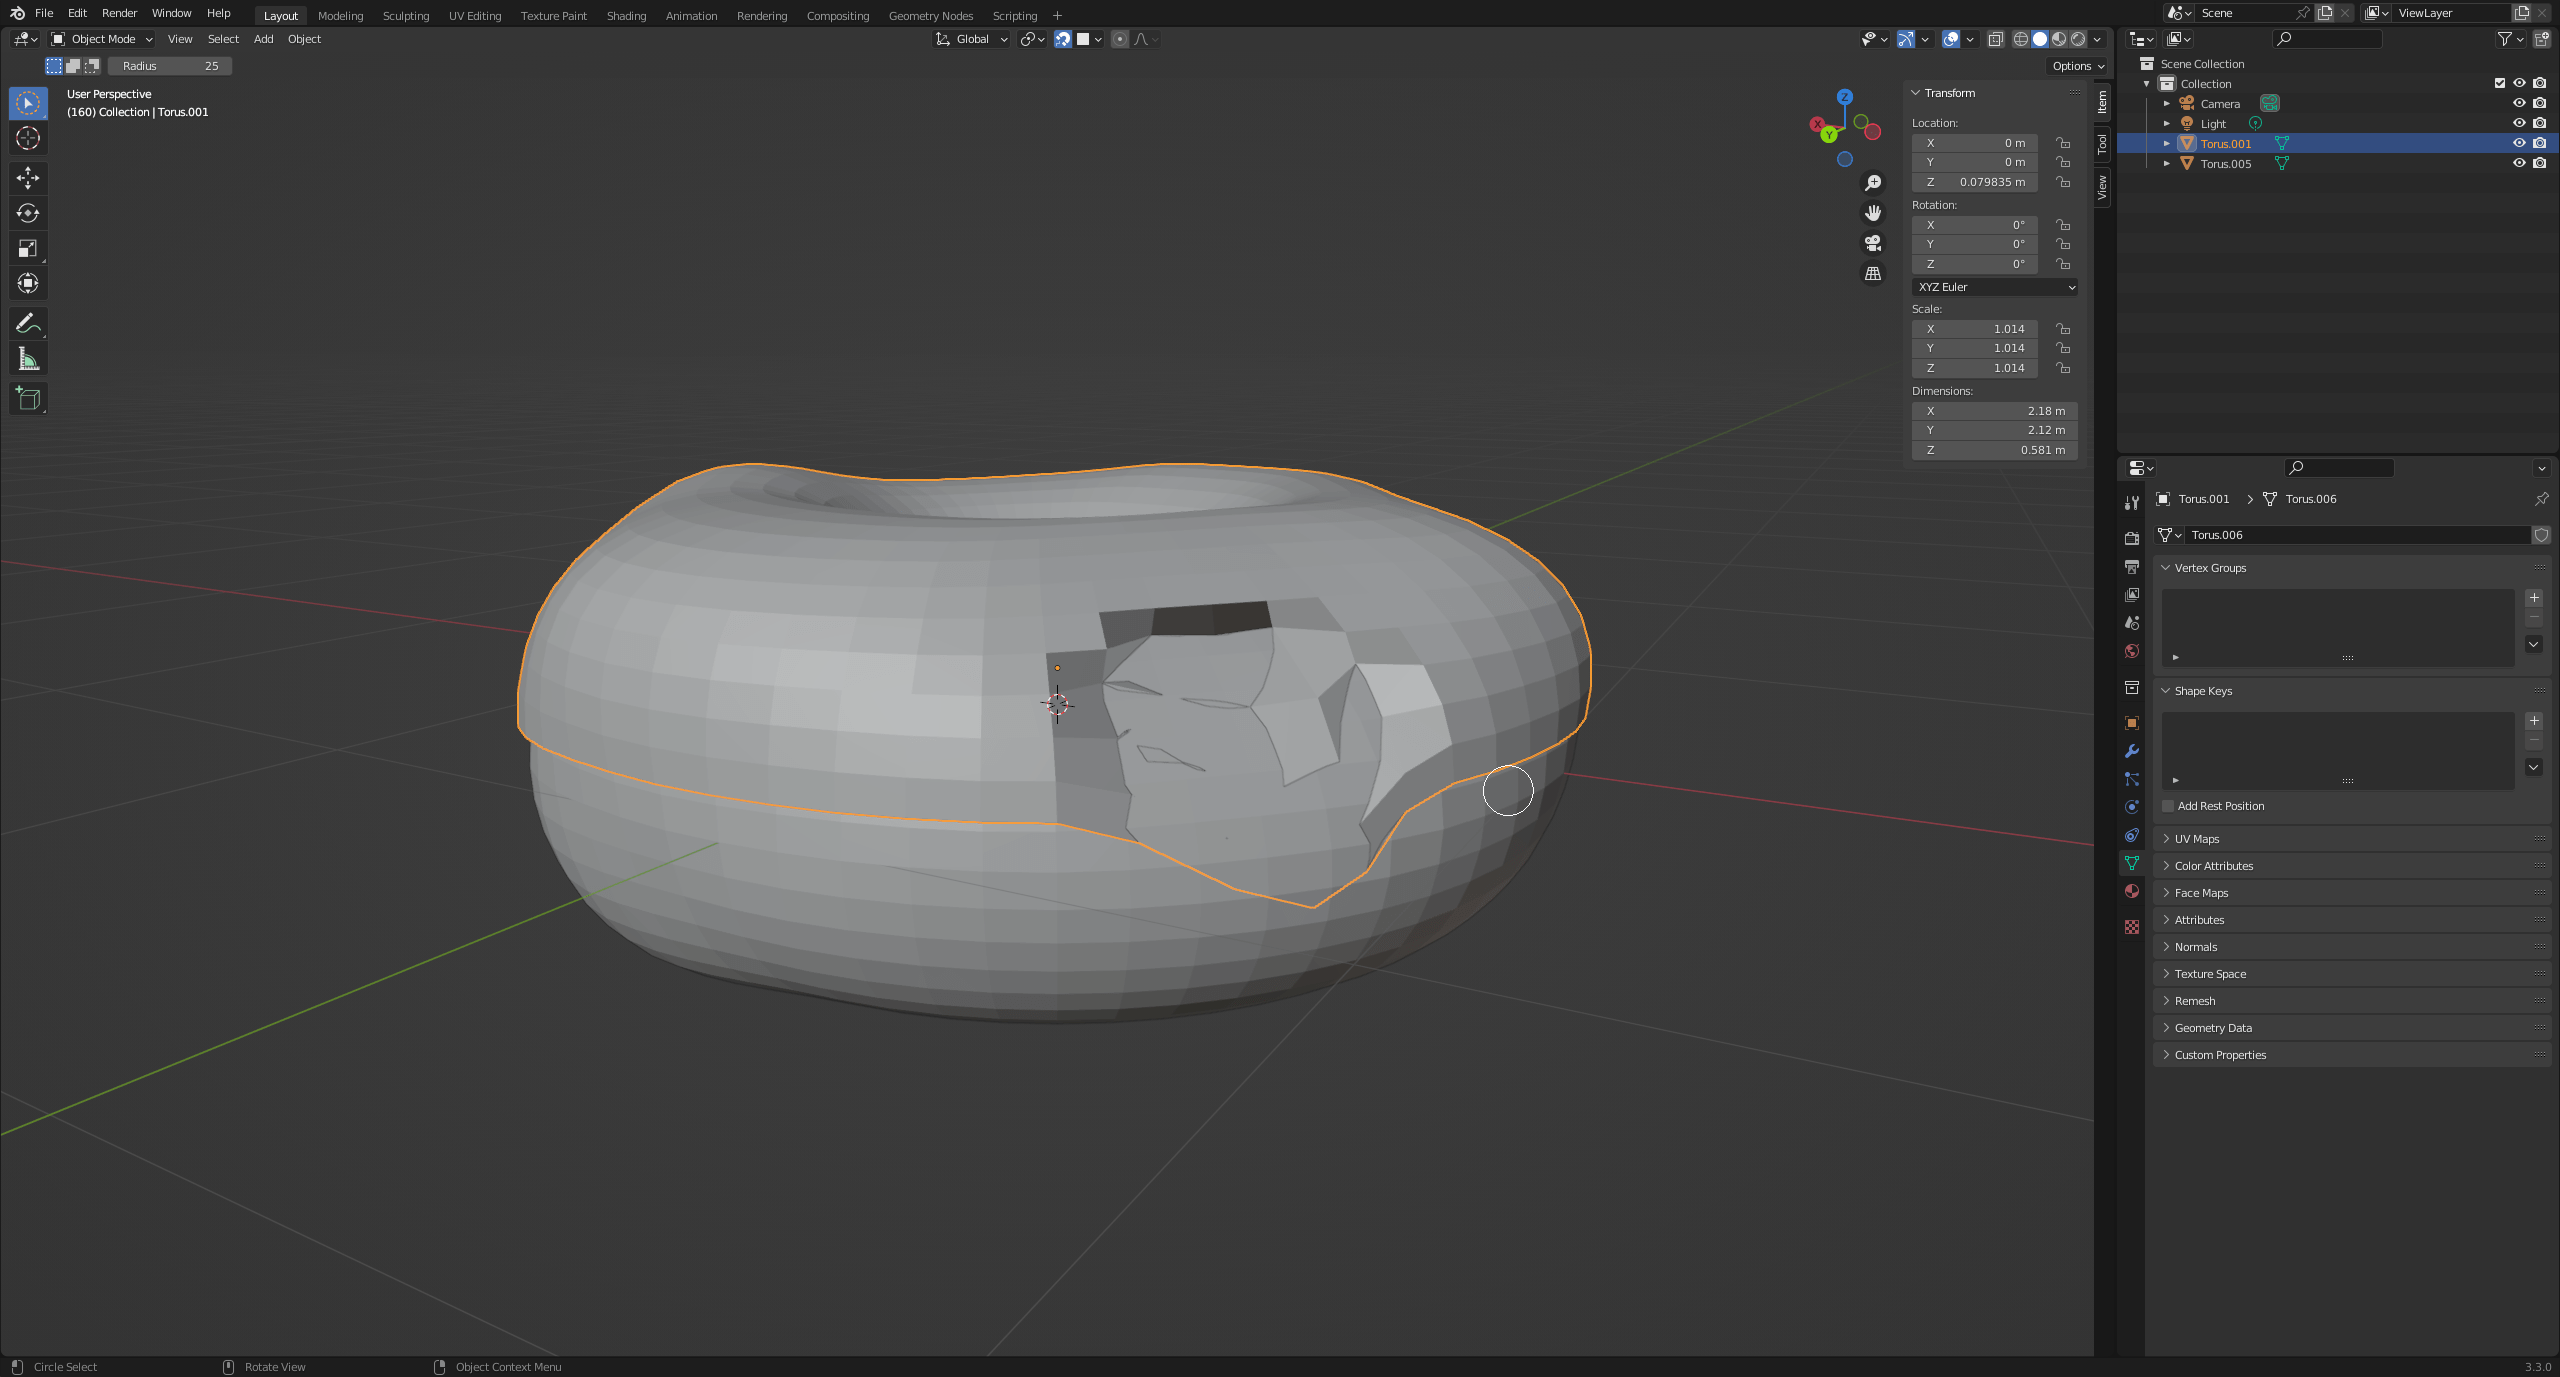The width and height of the screenshot is (2560, 1377).
Task: Select the Rotate tool
Action: tap(28, 213)
